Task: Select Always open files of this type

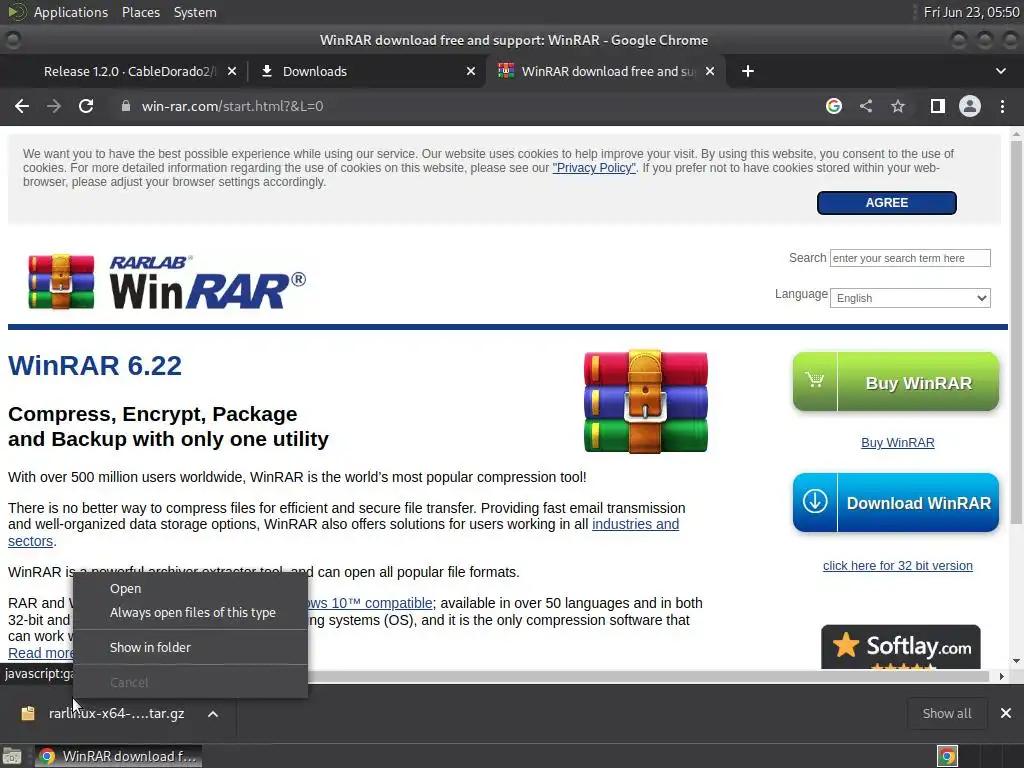Action: [193, 613]
